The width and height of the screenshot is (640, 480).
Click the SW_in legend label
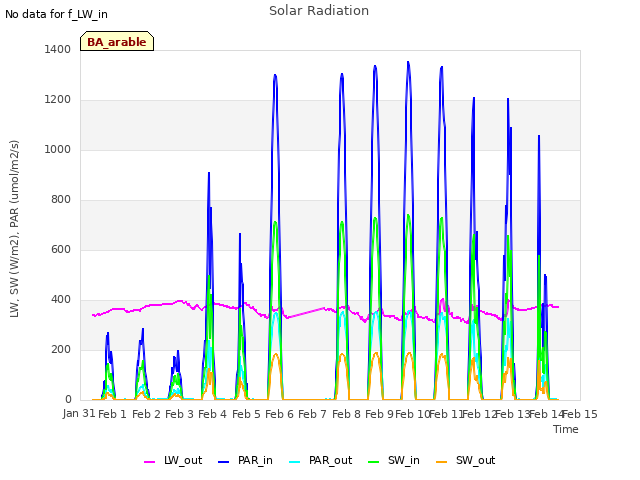click(403, 460)
